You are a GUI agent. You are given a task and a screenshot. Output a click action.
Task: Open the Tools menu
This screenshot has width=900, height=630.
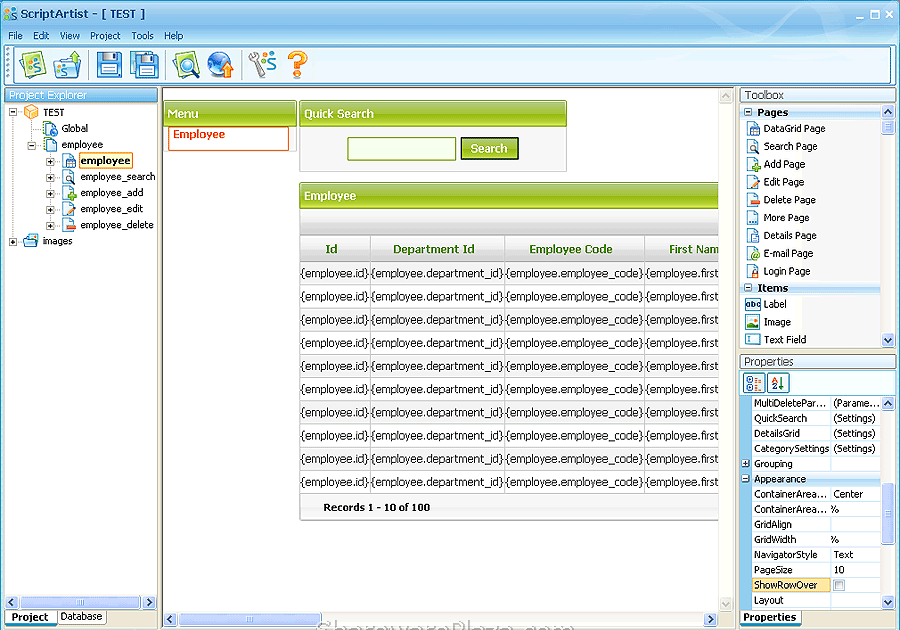(x=142, y=36)
